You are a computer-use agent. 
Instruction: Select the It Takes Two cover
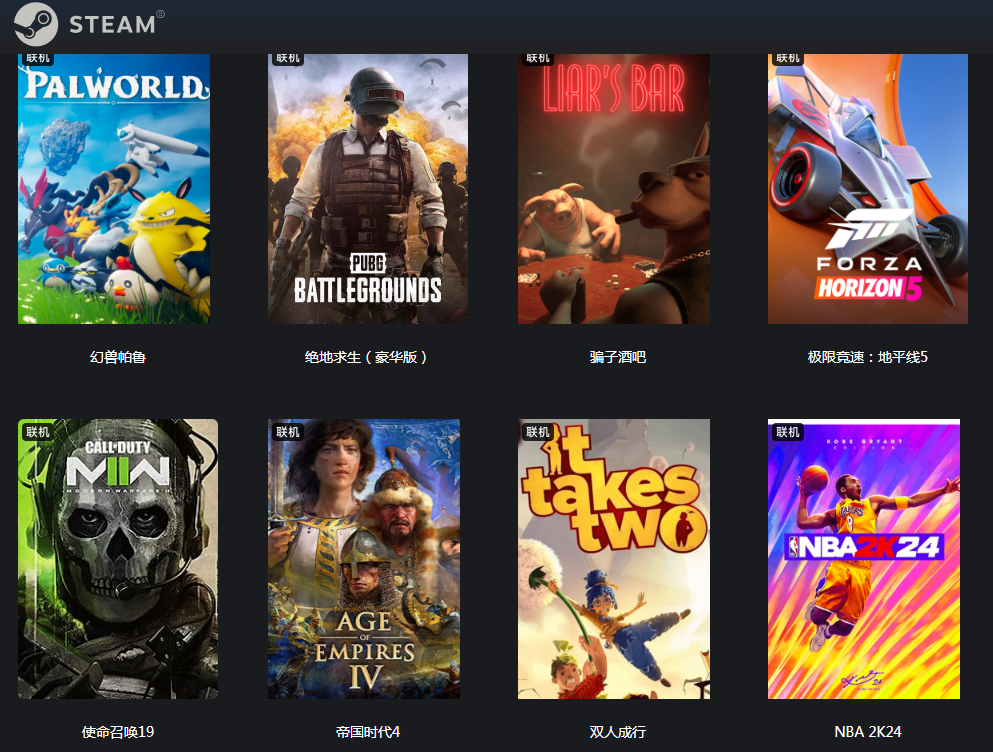(x=614, y=559)
